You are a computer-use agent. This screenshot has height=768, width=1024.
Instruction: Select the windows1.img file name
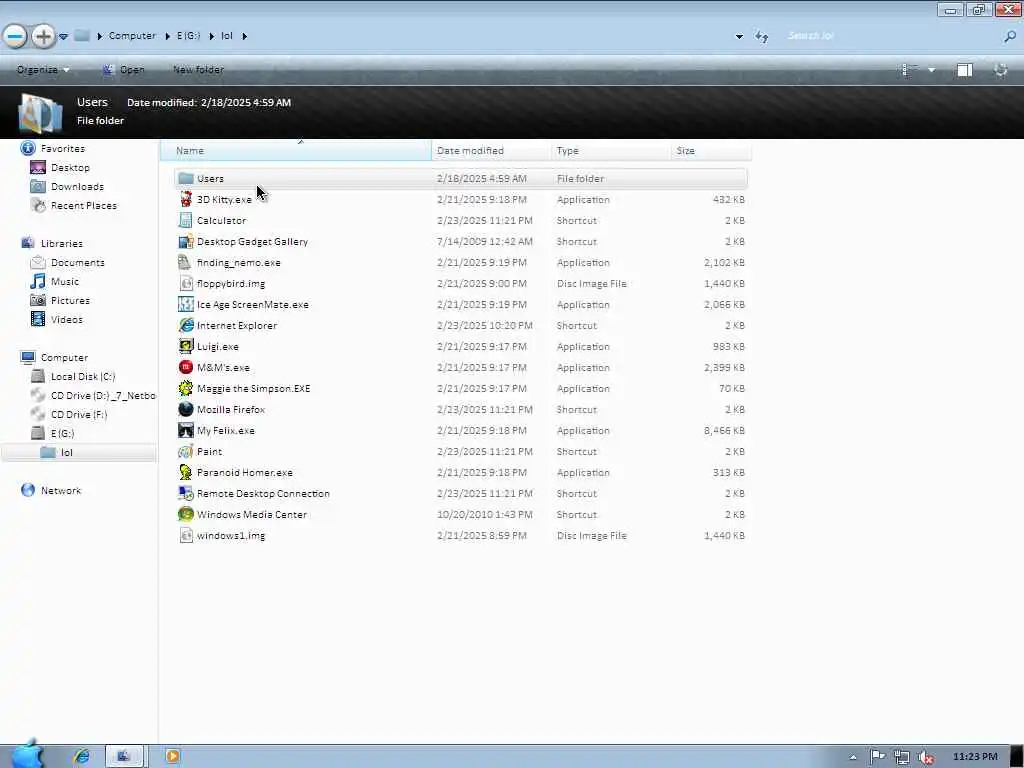coord(231,536)
